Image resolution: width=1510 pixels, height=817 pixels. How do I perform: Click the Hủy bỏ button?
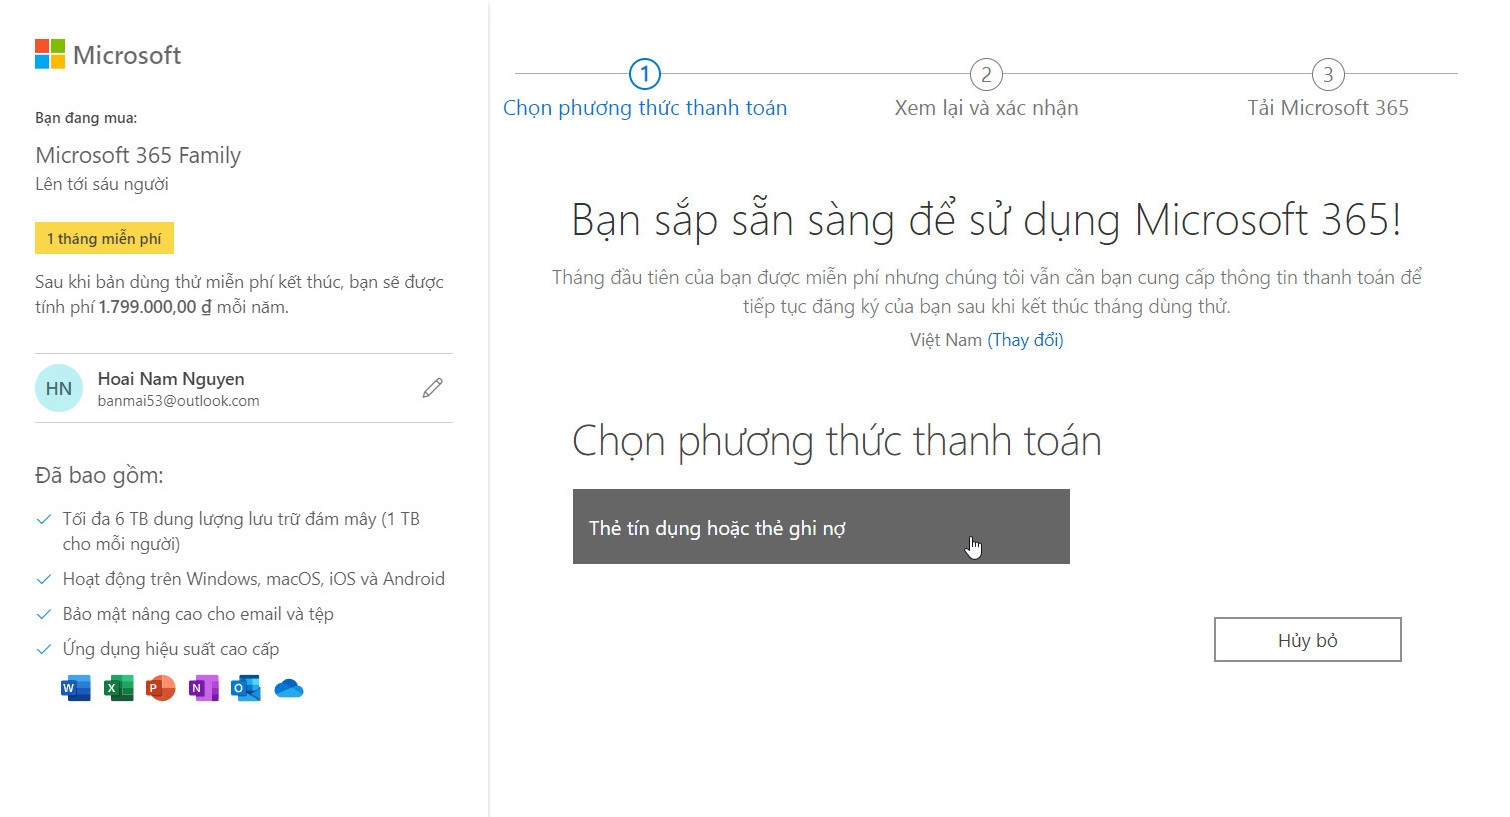point(1308,640)
